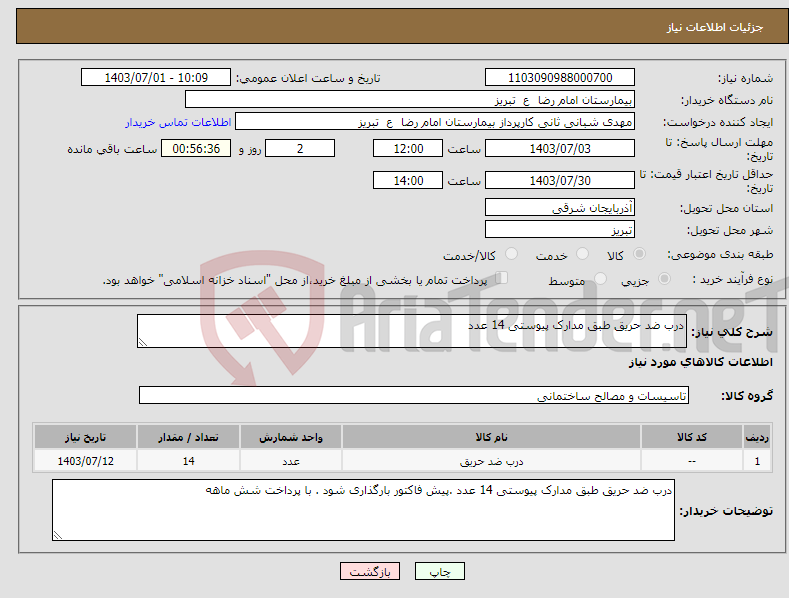
Task: Click the resize grip of شرح کلی نیاز box
Action: tap(143, 342)
